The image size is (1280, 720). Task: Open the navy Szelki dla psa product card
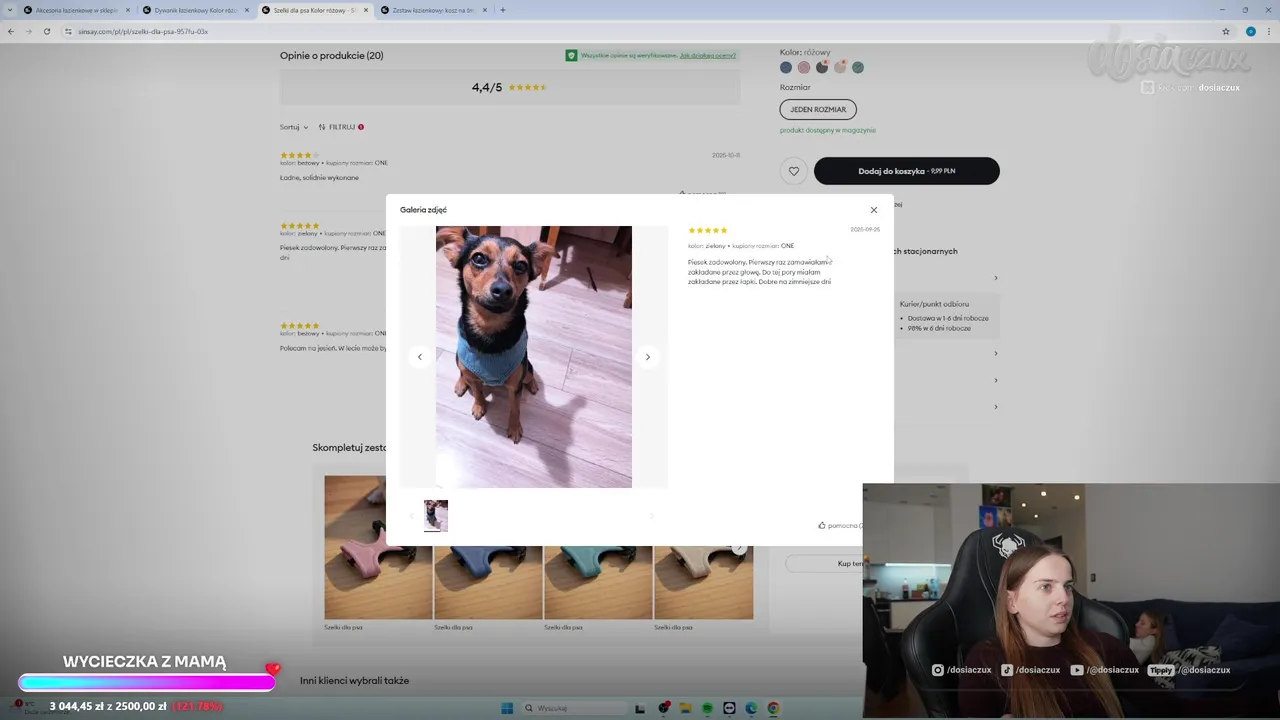(488, 589)
